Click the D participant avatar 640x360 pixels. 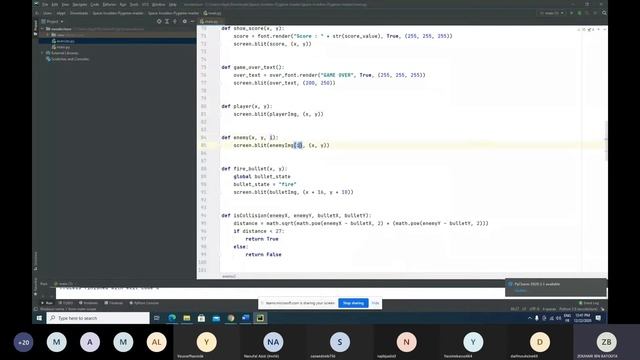pos(540,342)
